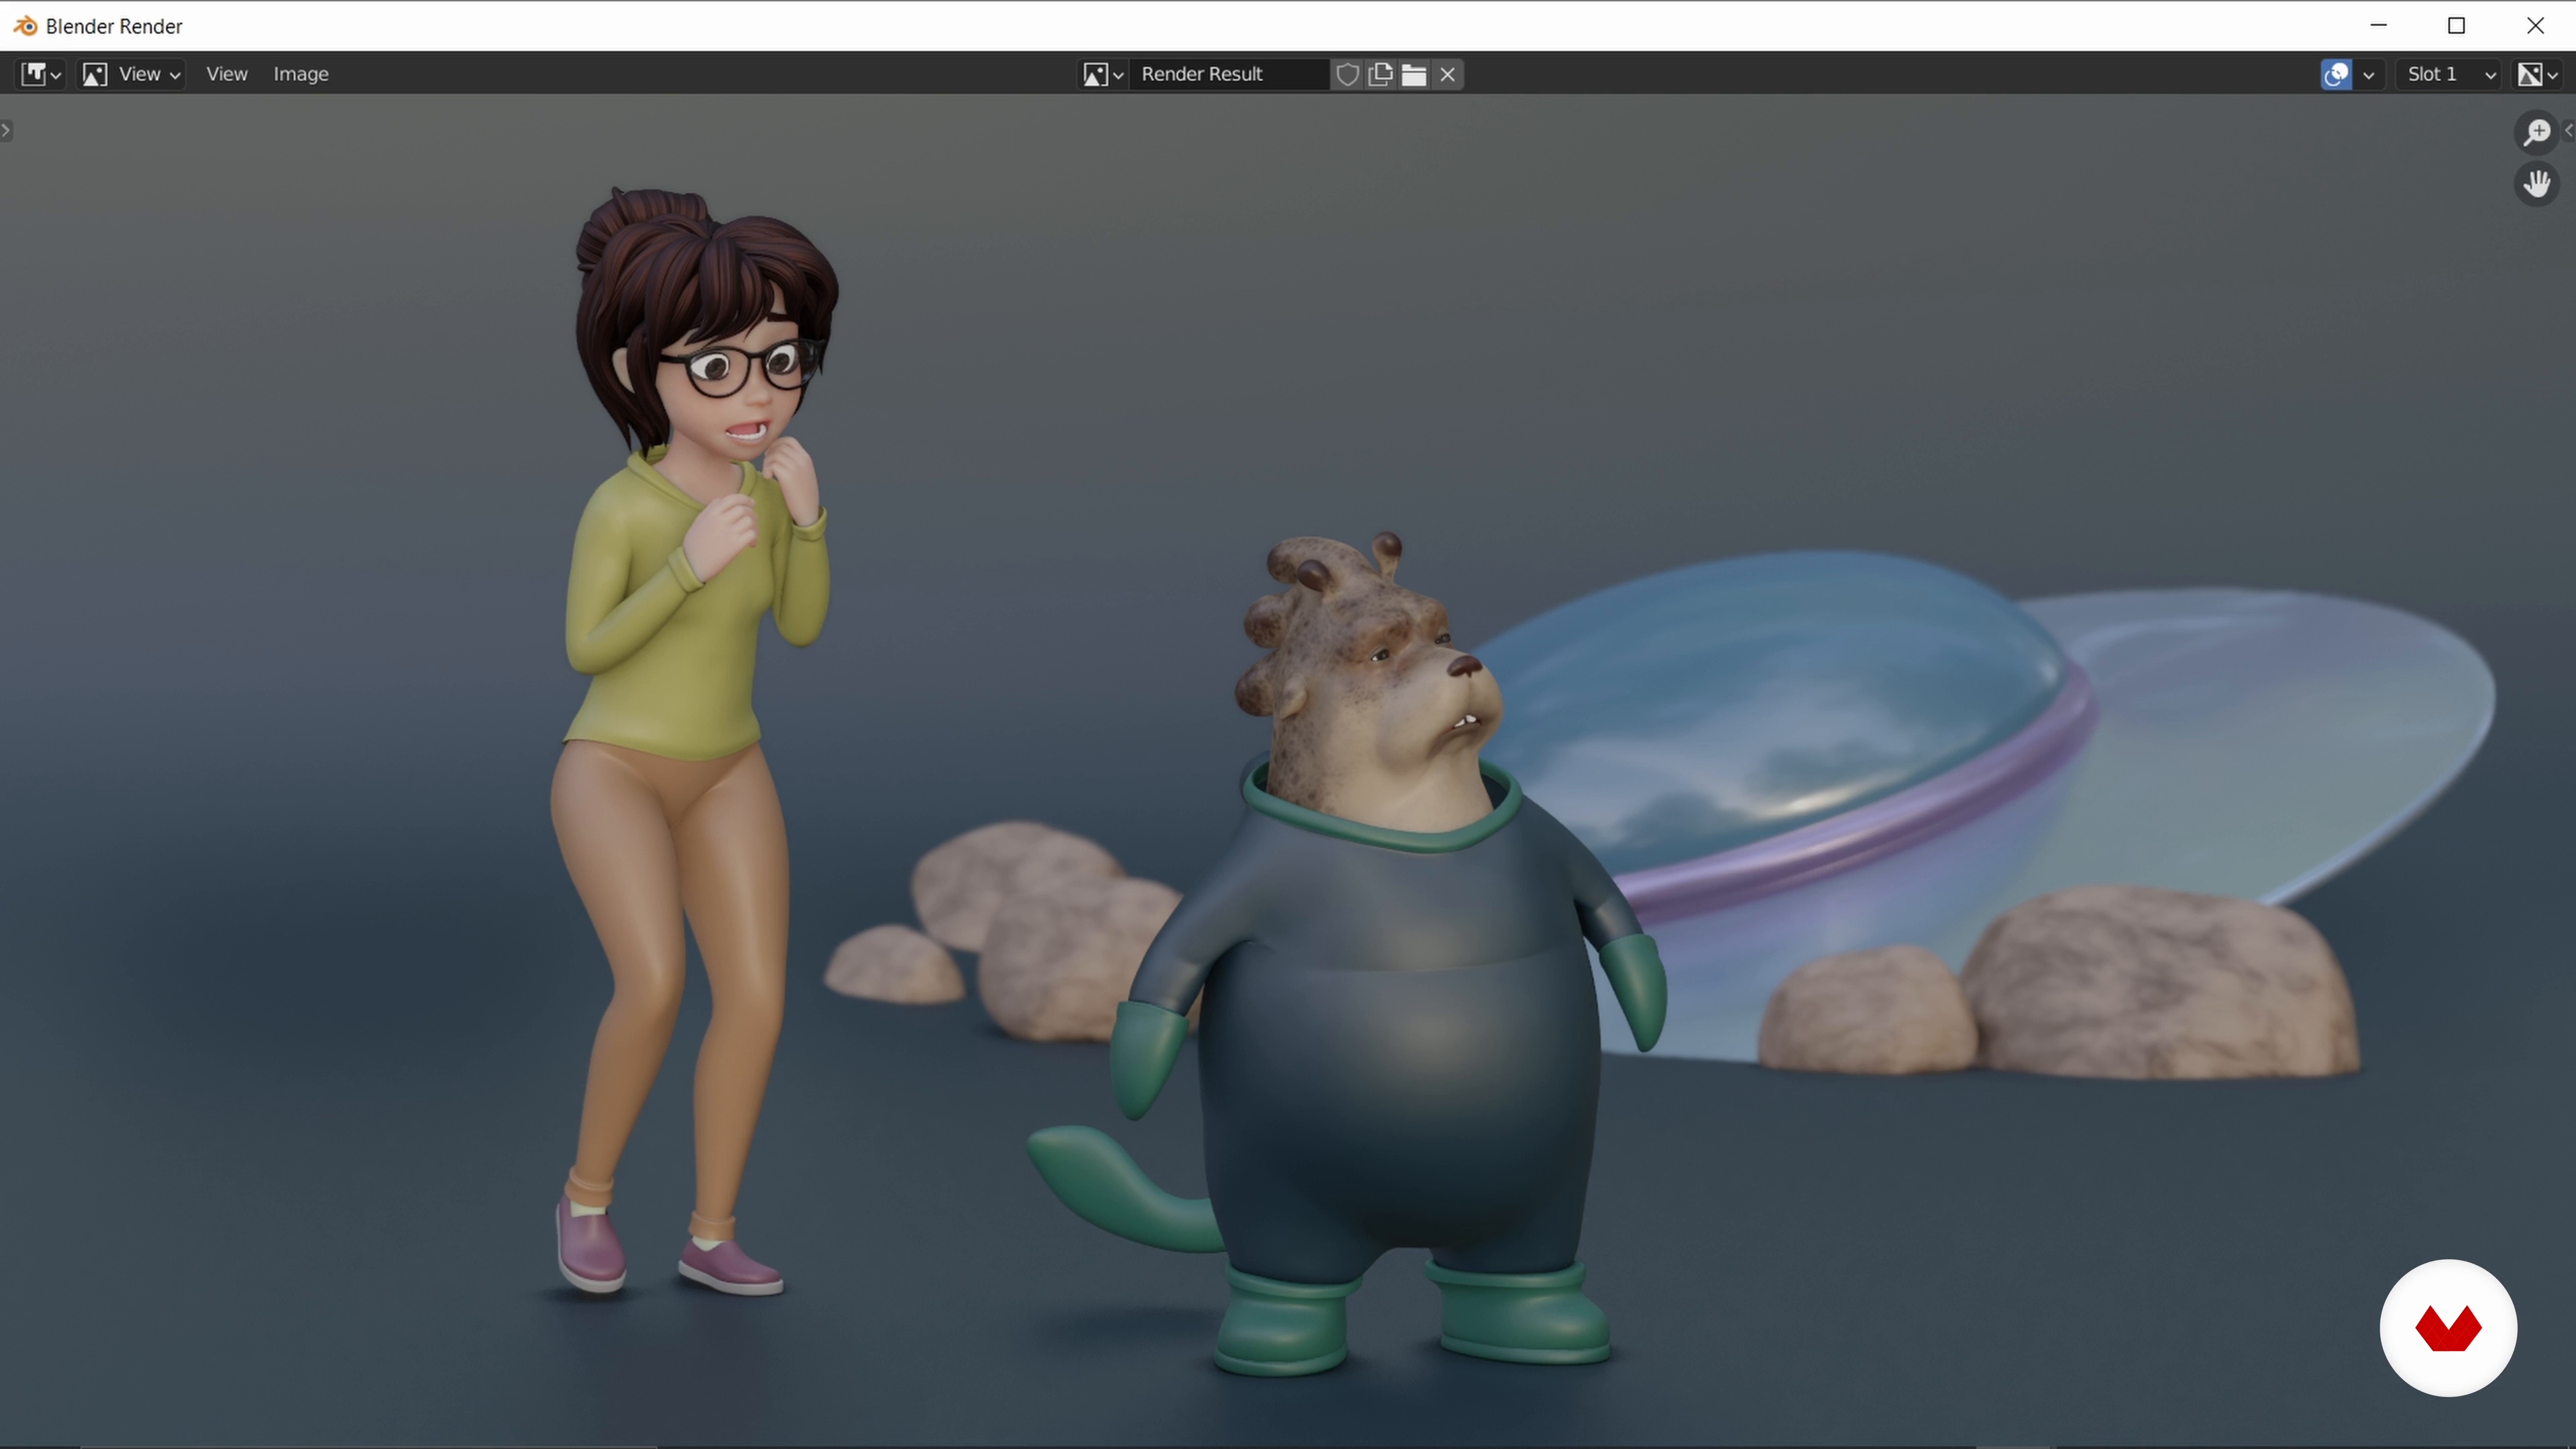Image resolution: width=2576 pixels, height=1449 pixels.
Task: Click the red logo badge
Action: pyautogui.click(x=2448, y=1328)
